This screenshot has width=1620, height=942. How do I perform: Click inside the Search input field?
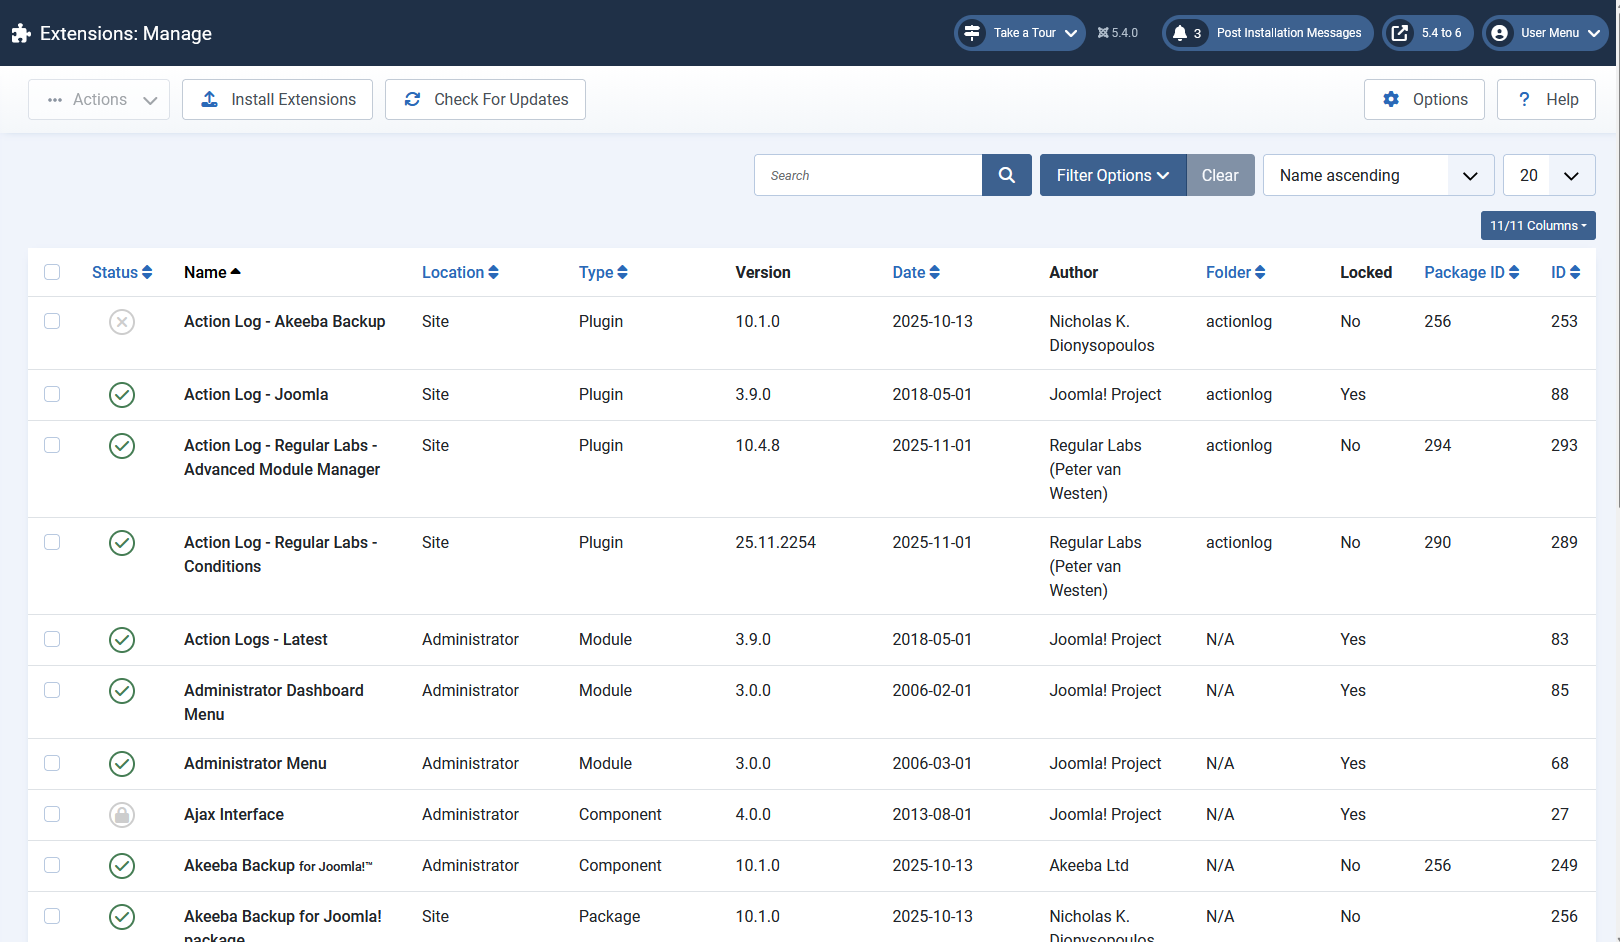click(x=870, y=175)
